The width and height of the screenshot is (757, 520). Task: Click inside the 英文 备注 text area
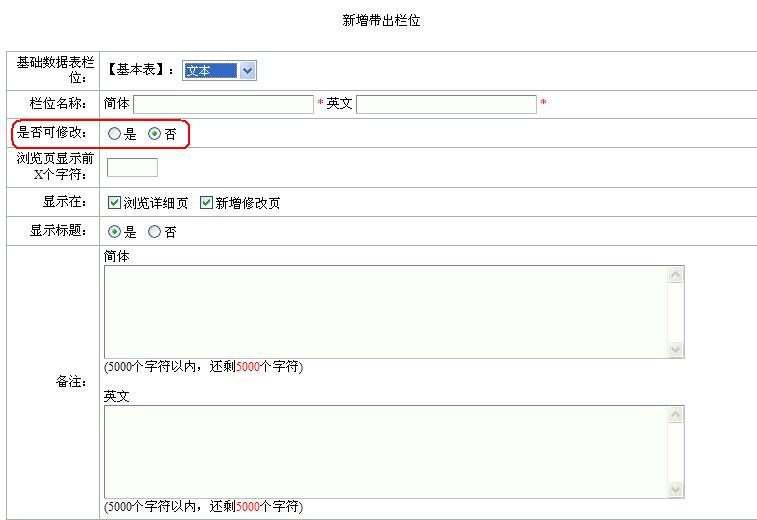[385, 451]
